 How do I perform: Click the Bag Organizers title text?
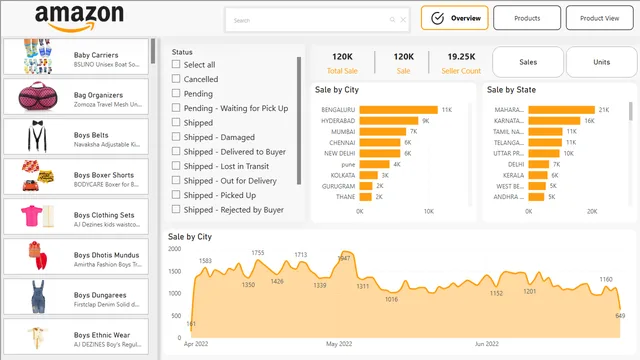[98, 95]
